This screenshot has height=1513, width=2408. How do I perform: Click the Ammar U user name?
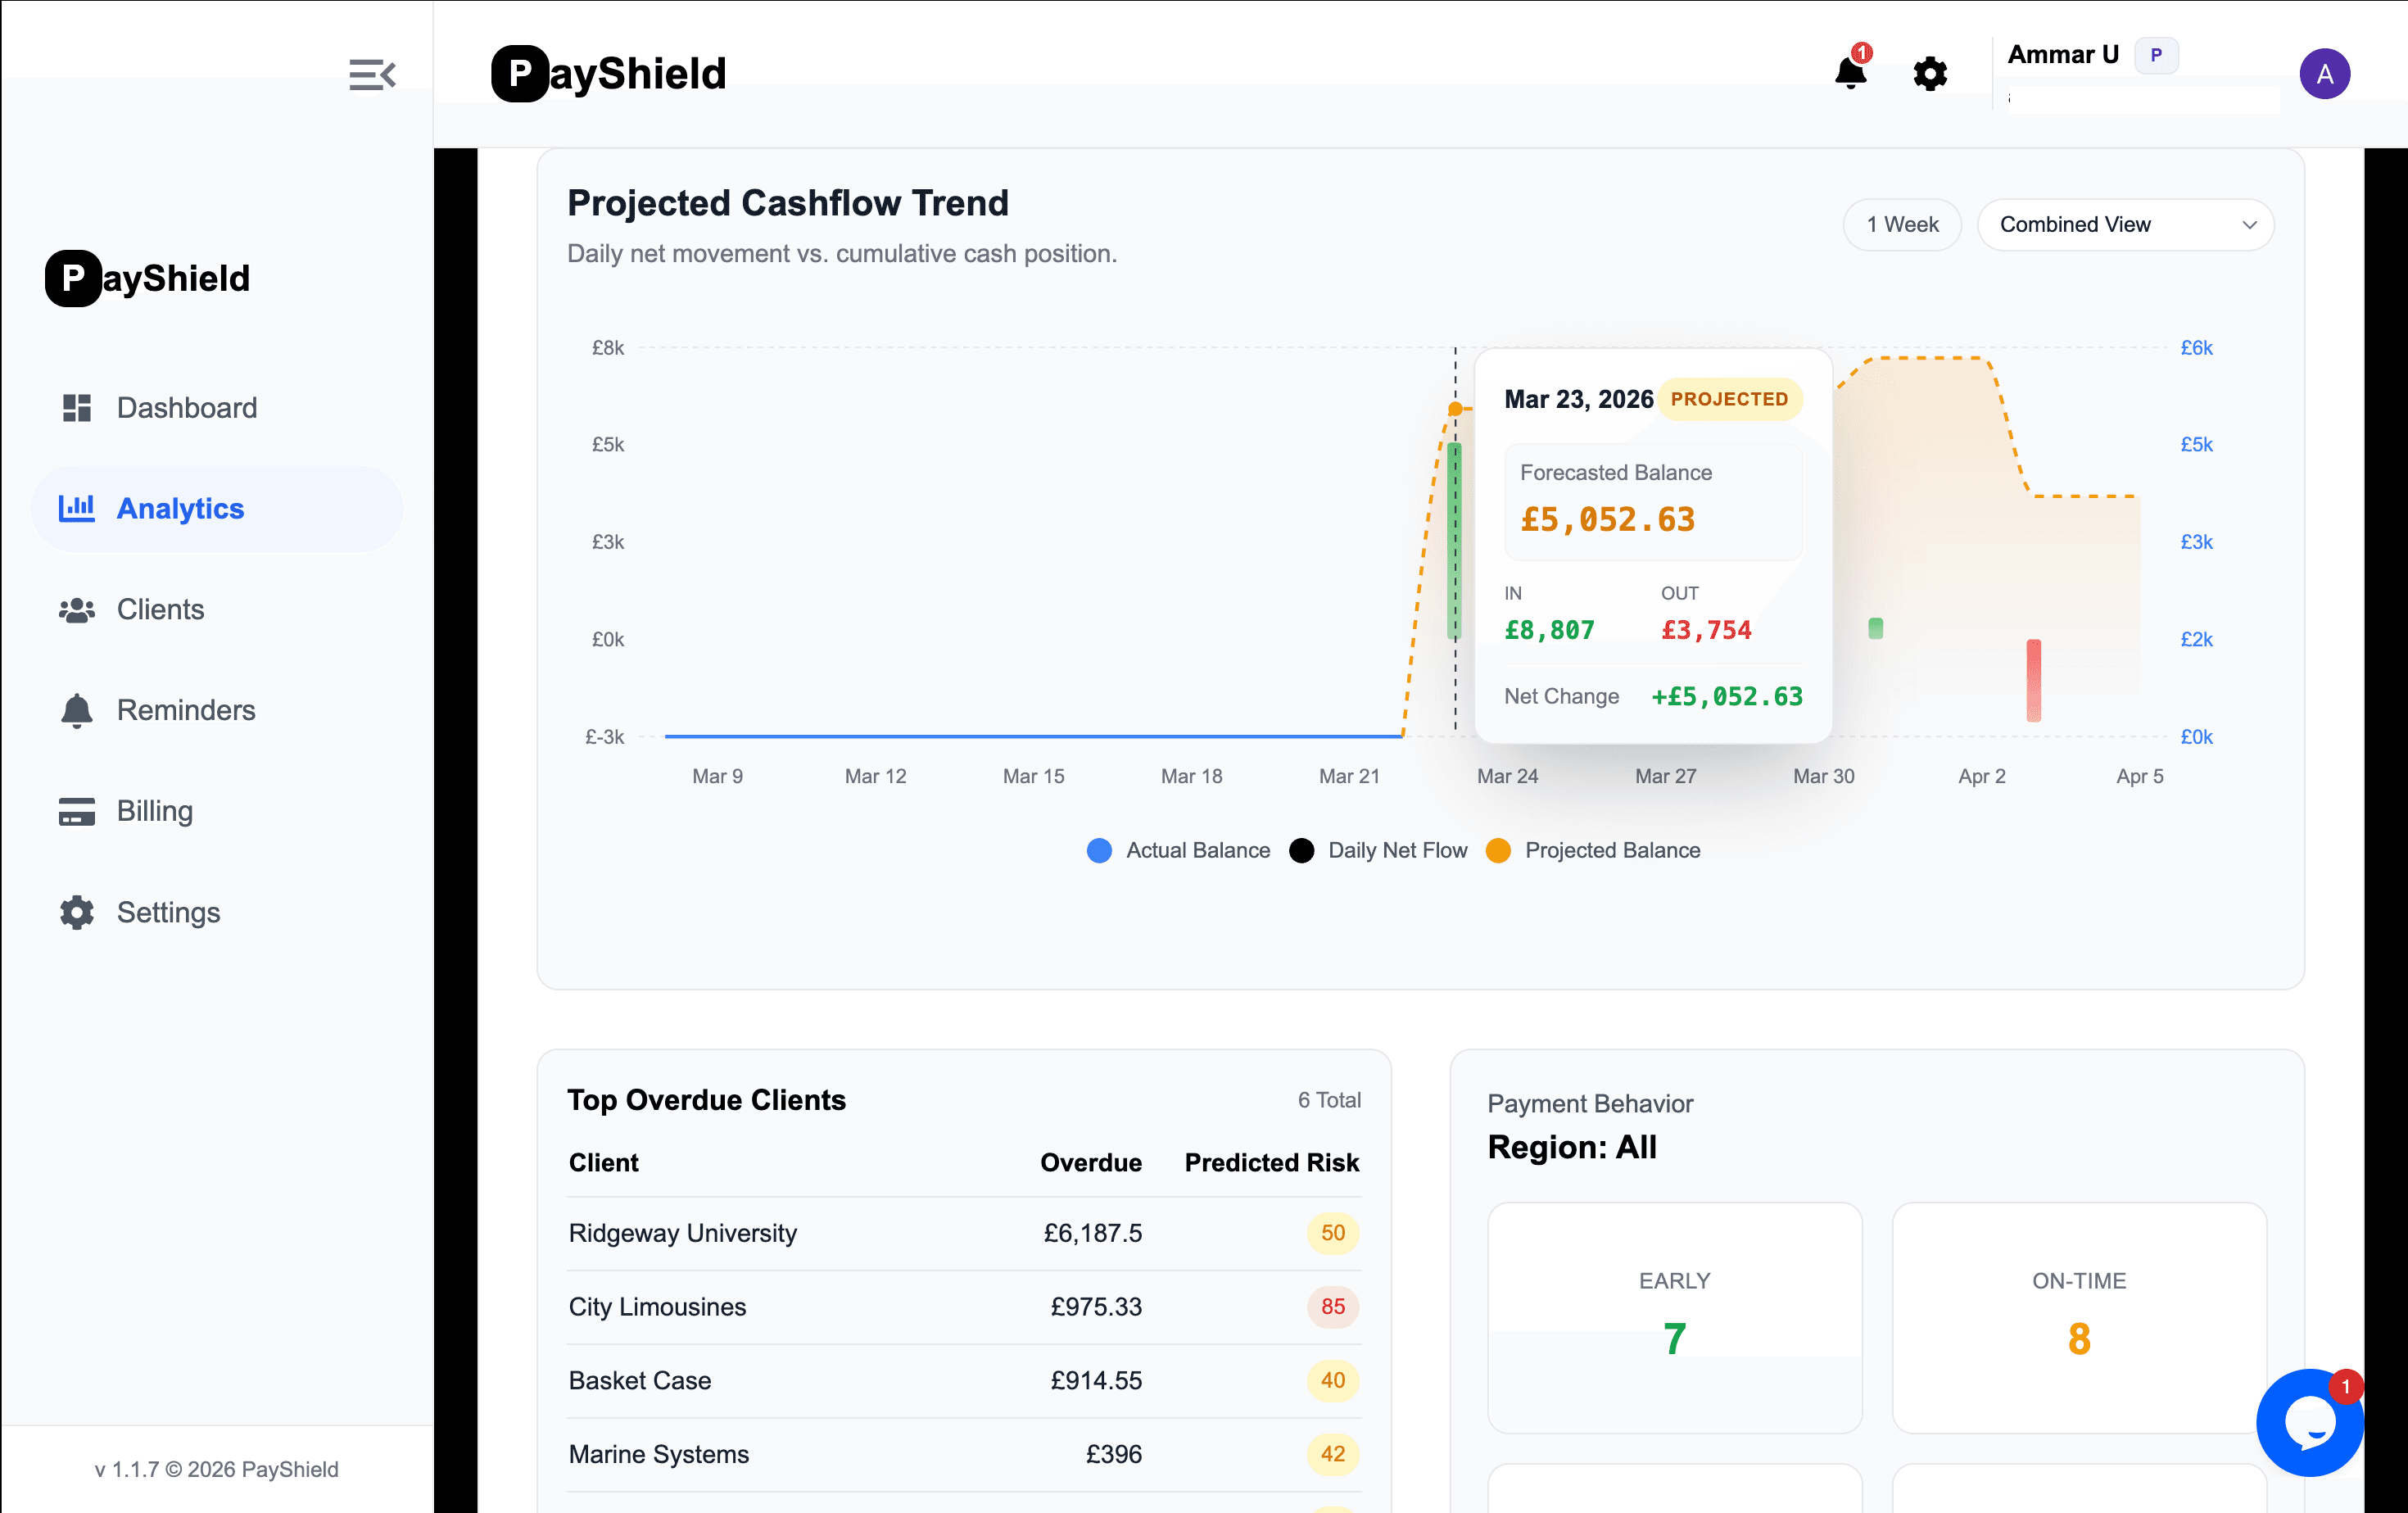click(2063, 55)
